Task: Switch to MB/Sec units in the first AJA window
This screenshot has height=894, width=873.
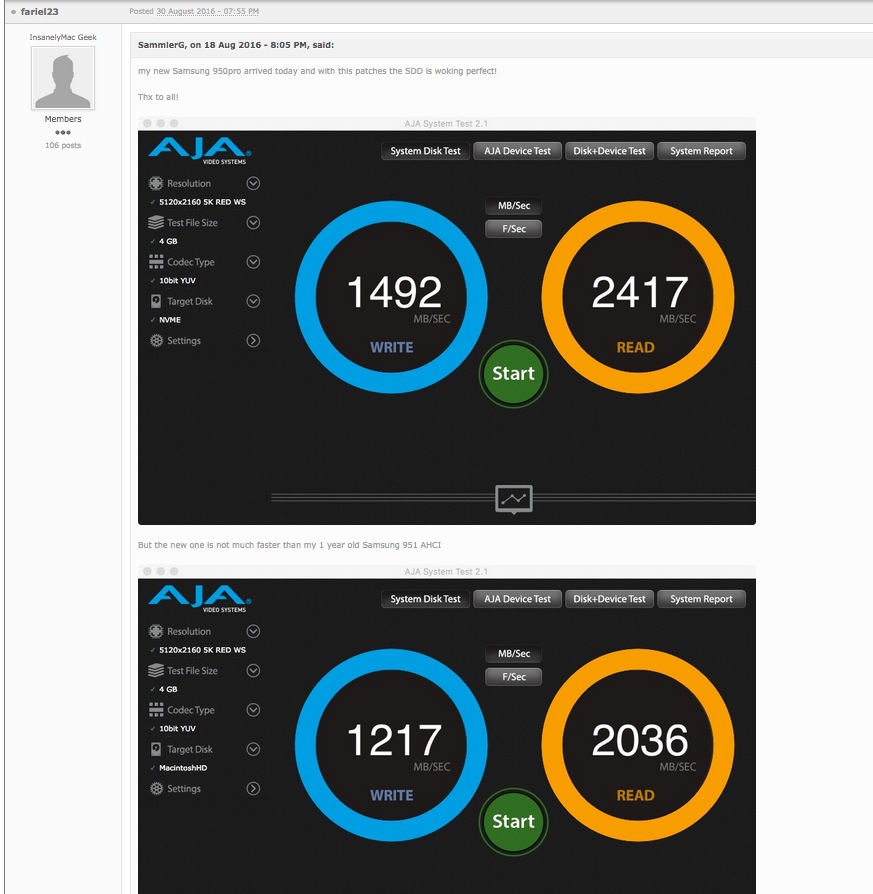Action: pyautogui.click(x=514, y=205)
